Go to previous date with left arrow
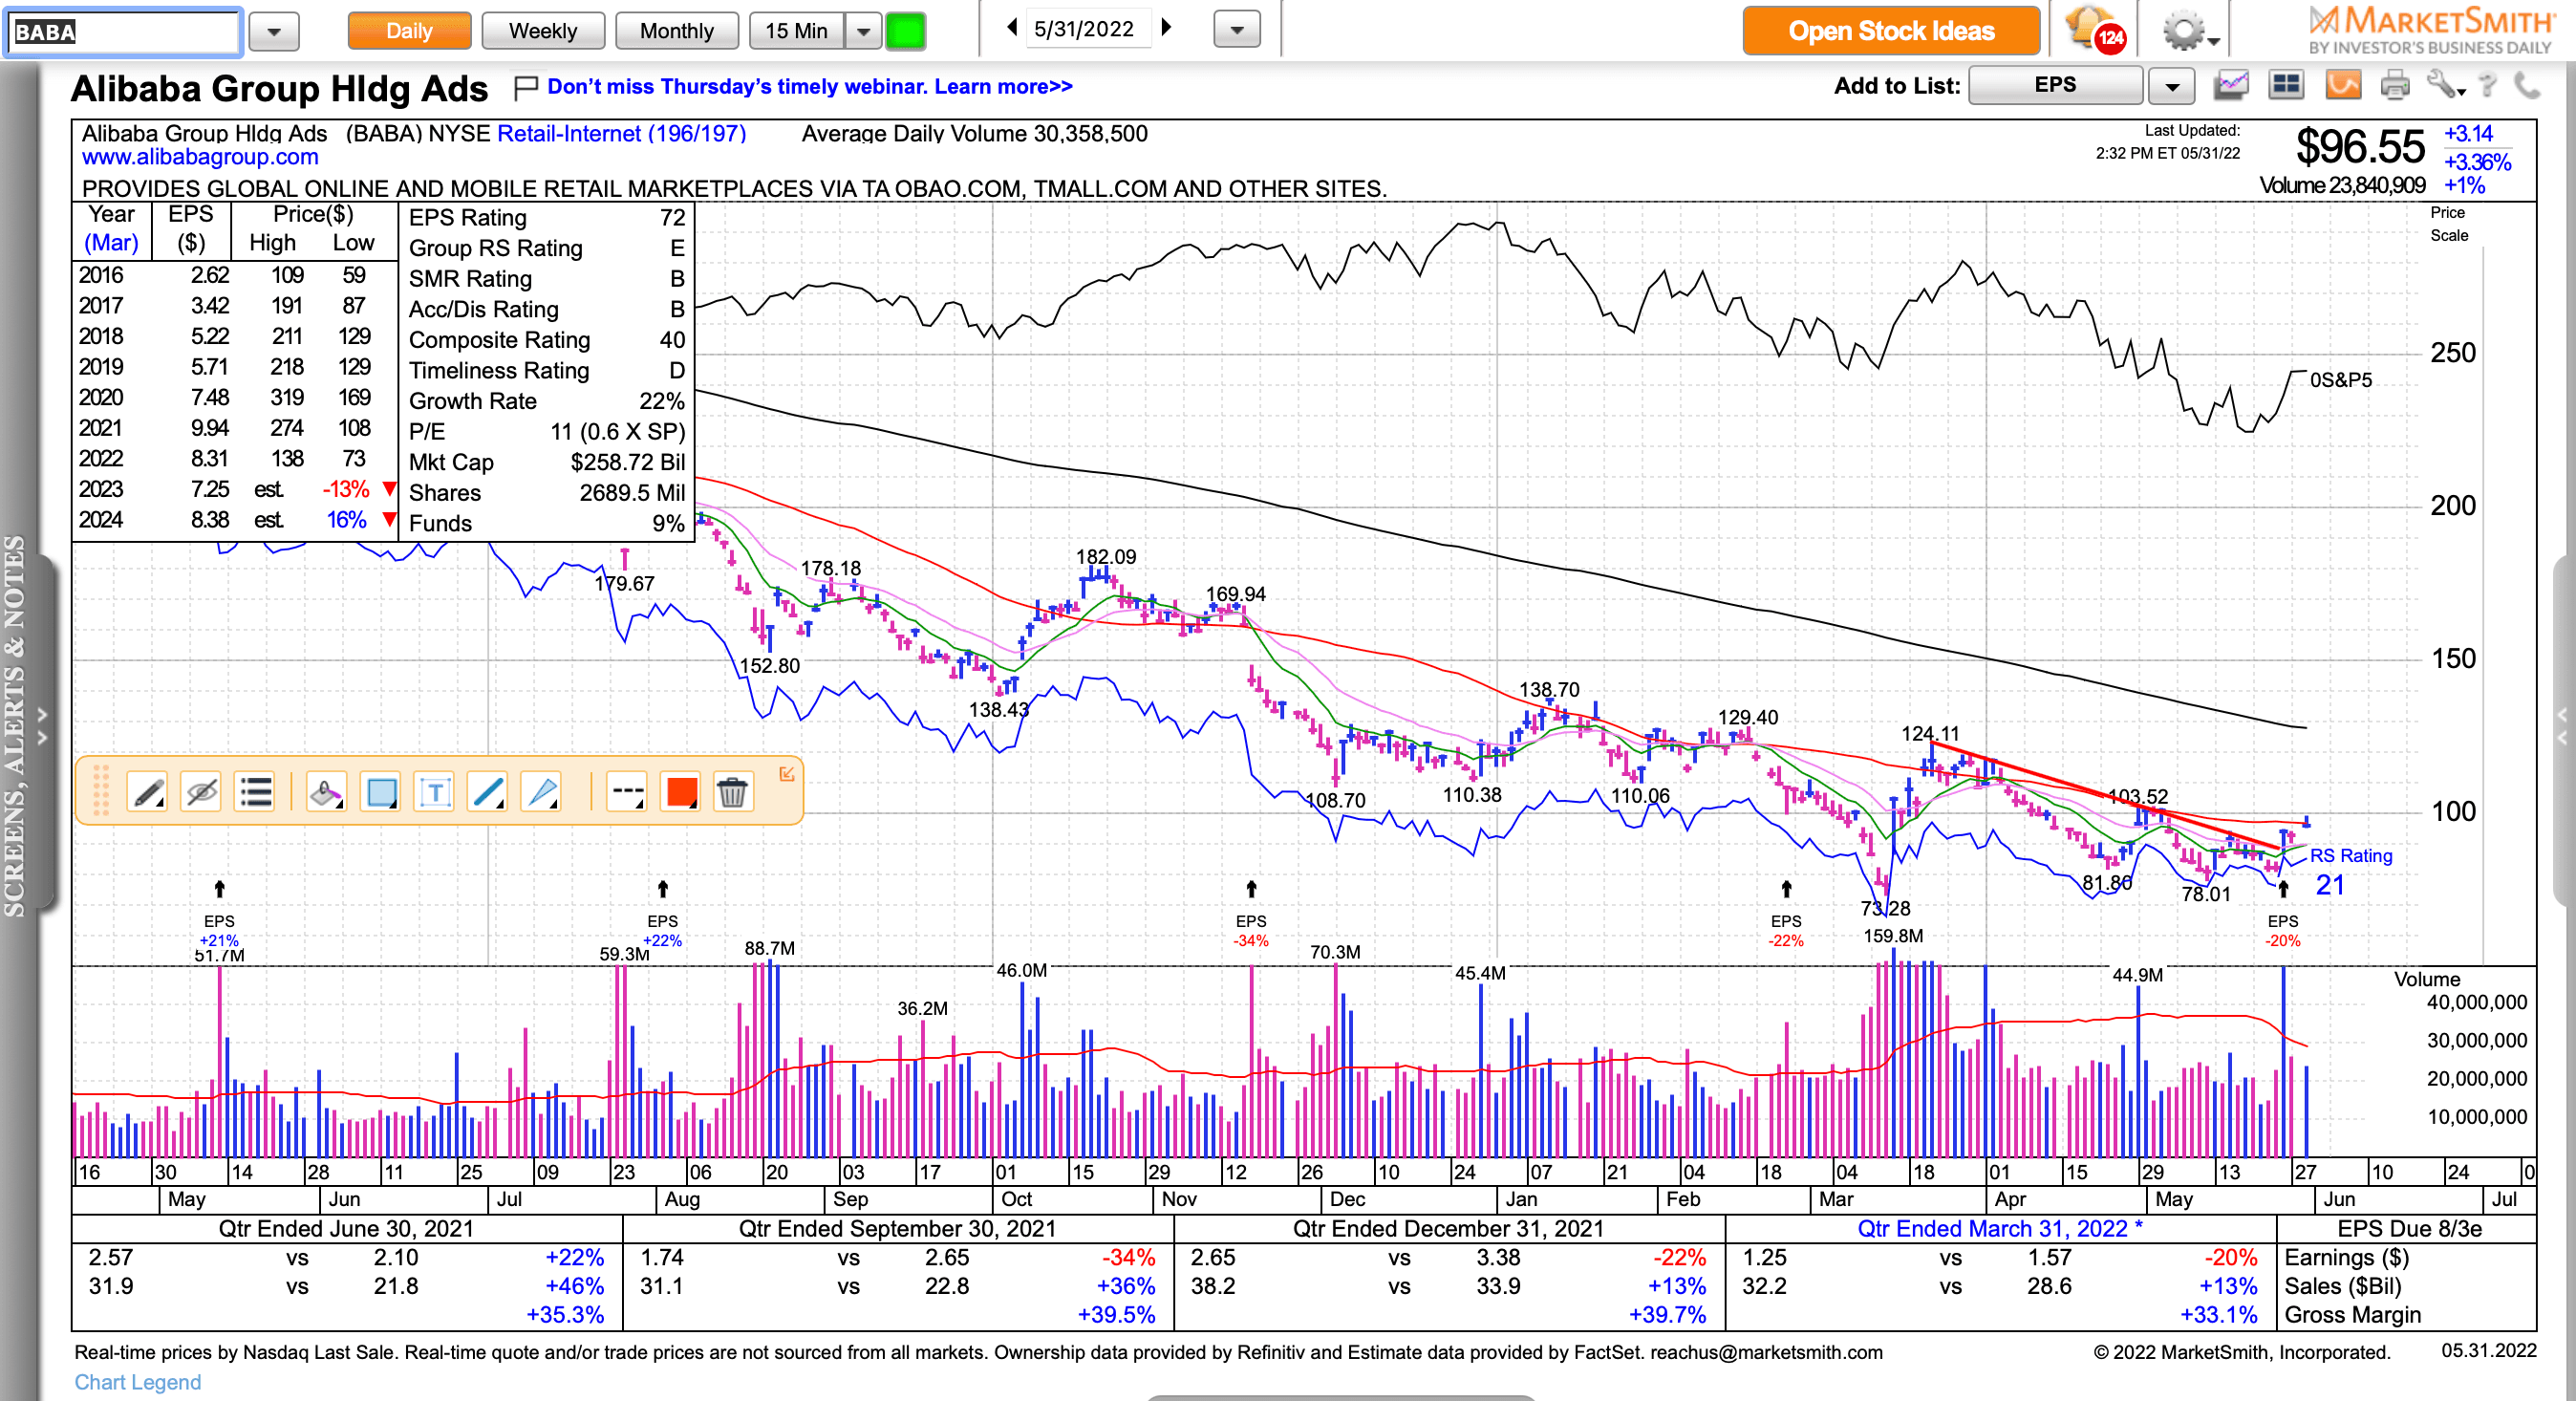The height and width of the screenshot is (1401, 2576). click(x=1012, y=28)
